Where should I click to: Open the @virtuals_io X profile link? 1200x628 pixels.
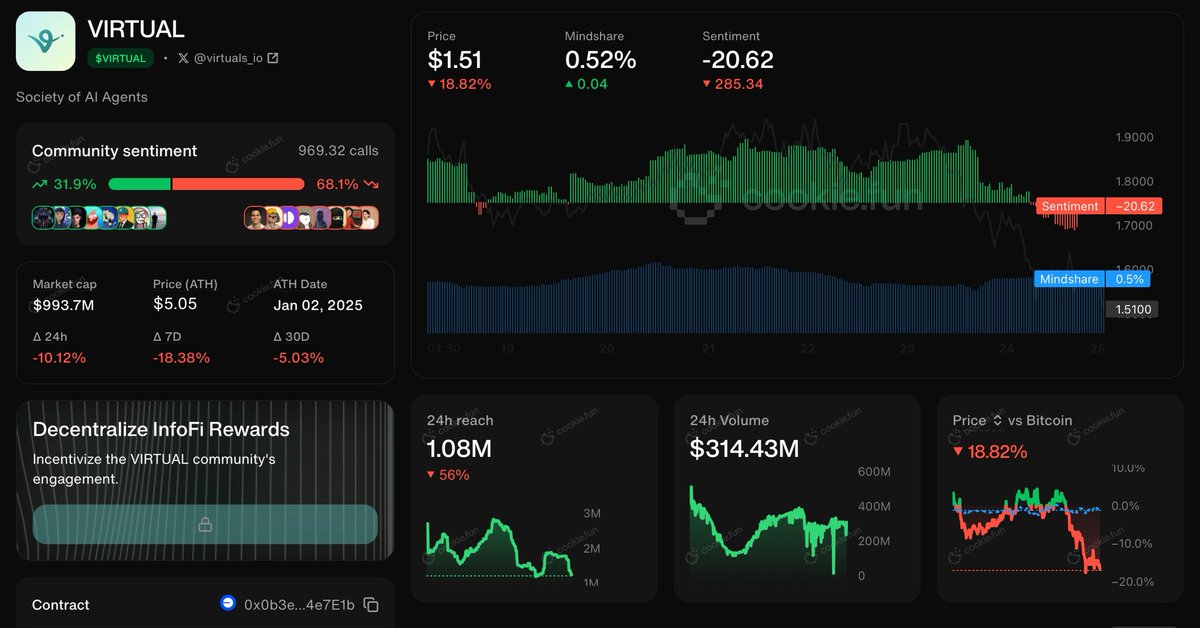(x=228, y=58)
